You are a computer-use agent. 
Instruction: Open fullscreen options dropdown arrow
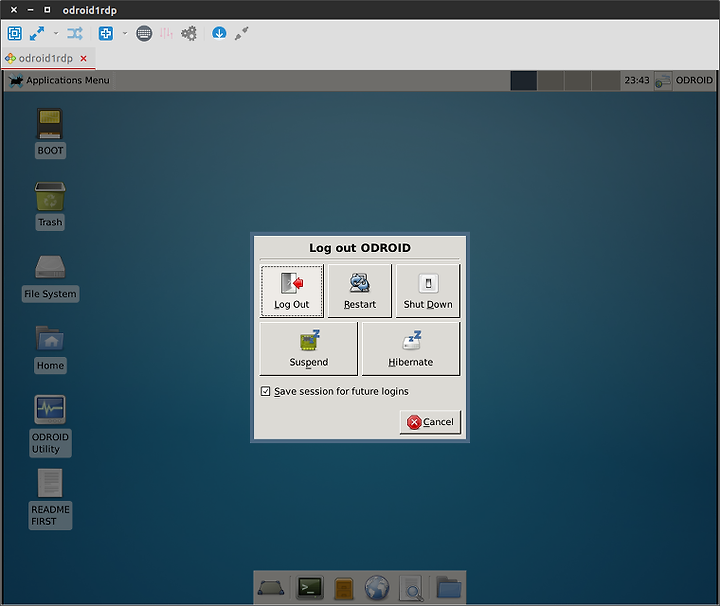pos(56,34)
